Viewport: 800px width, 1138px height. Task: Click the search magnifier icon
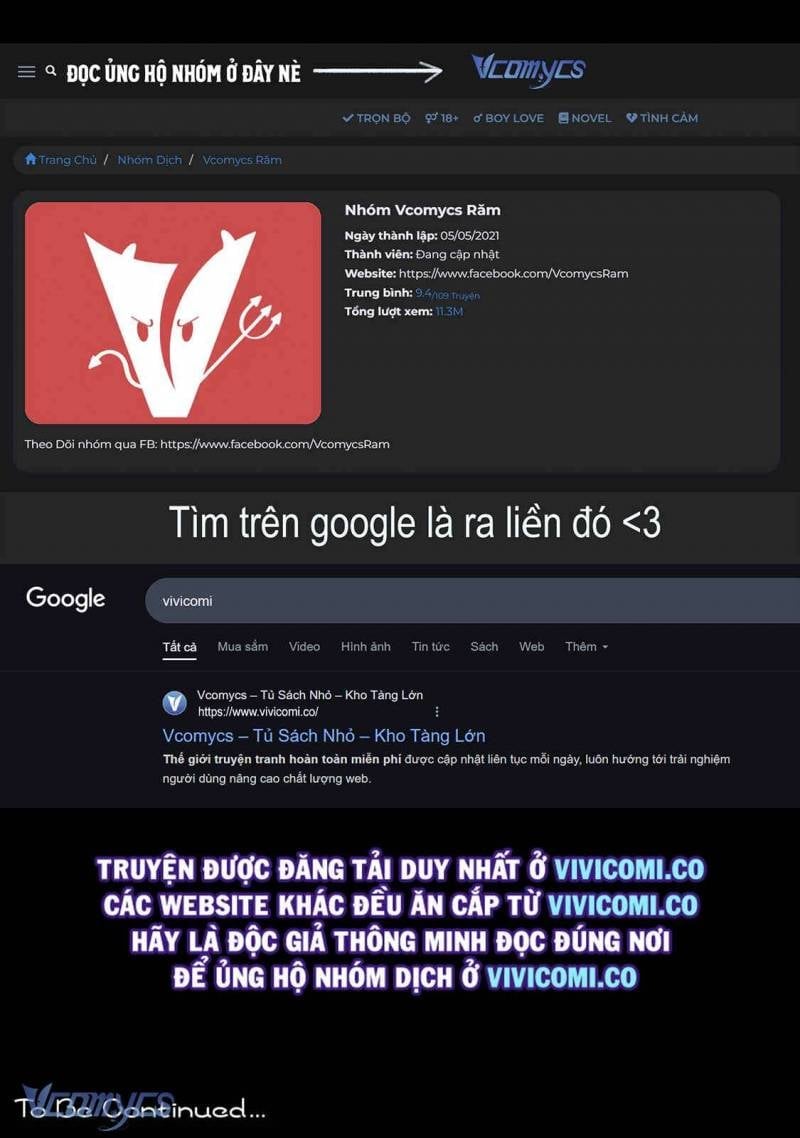pyautogui.click(x=51, y=70)
